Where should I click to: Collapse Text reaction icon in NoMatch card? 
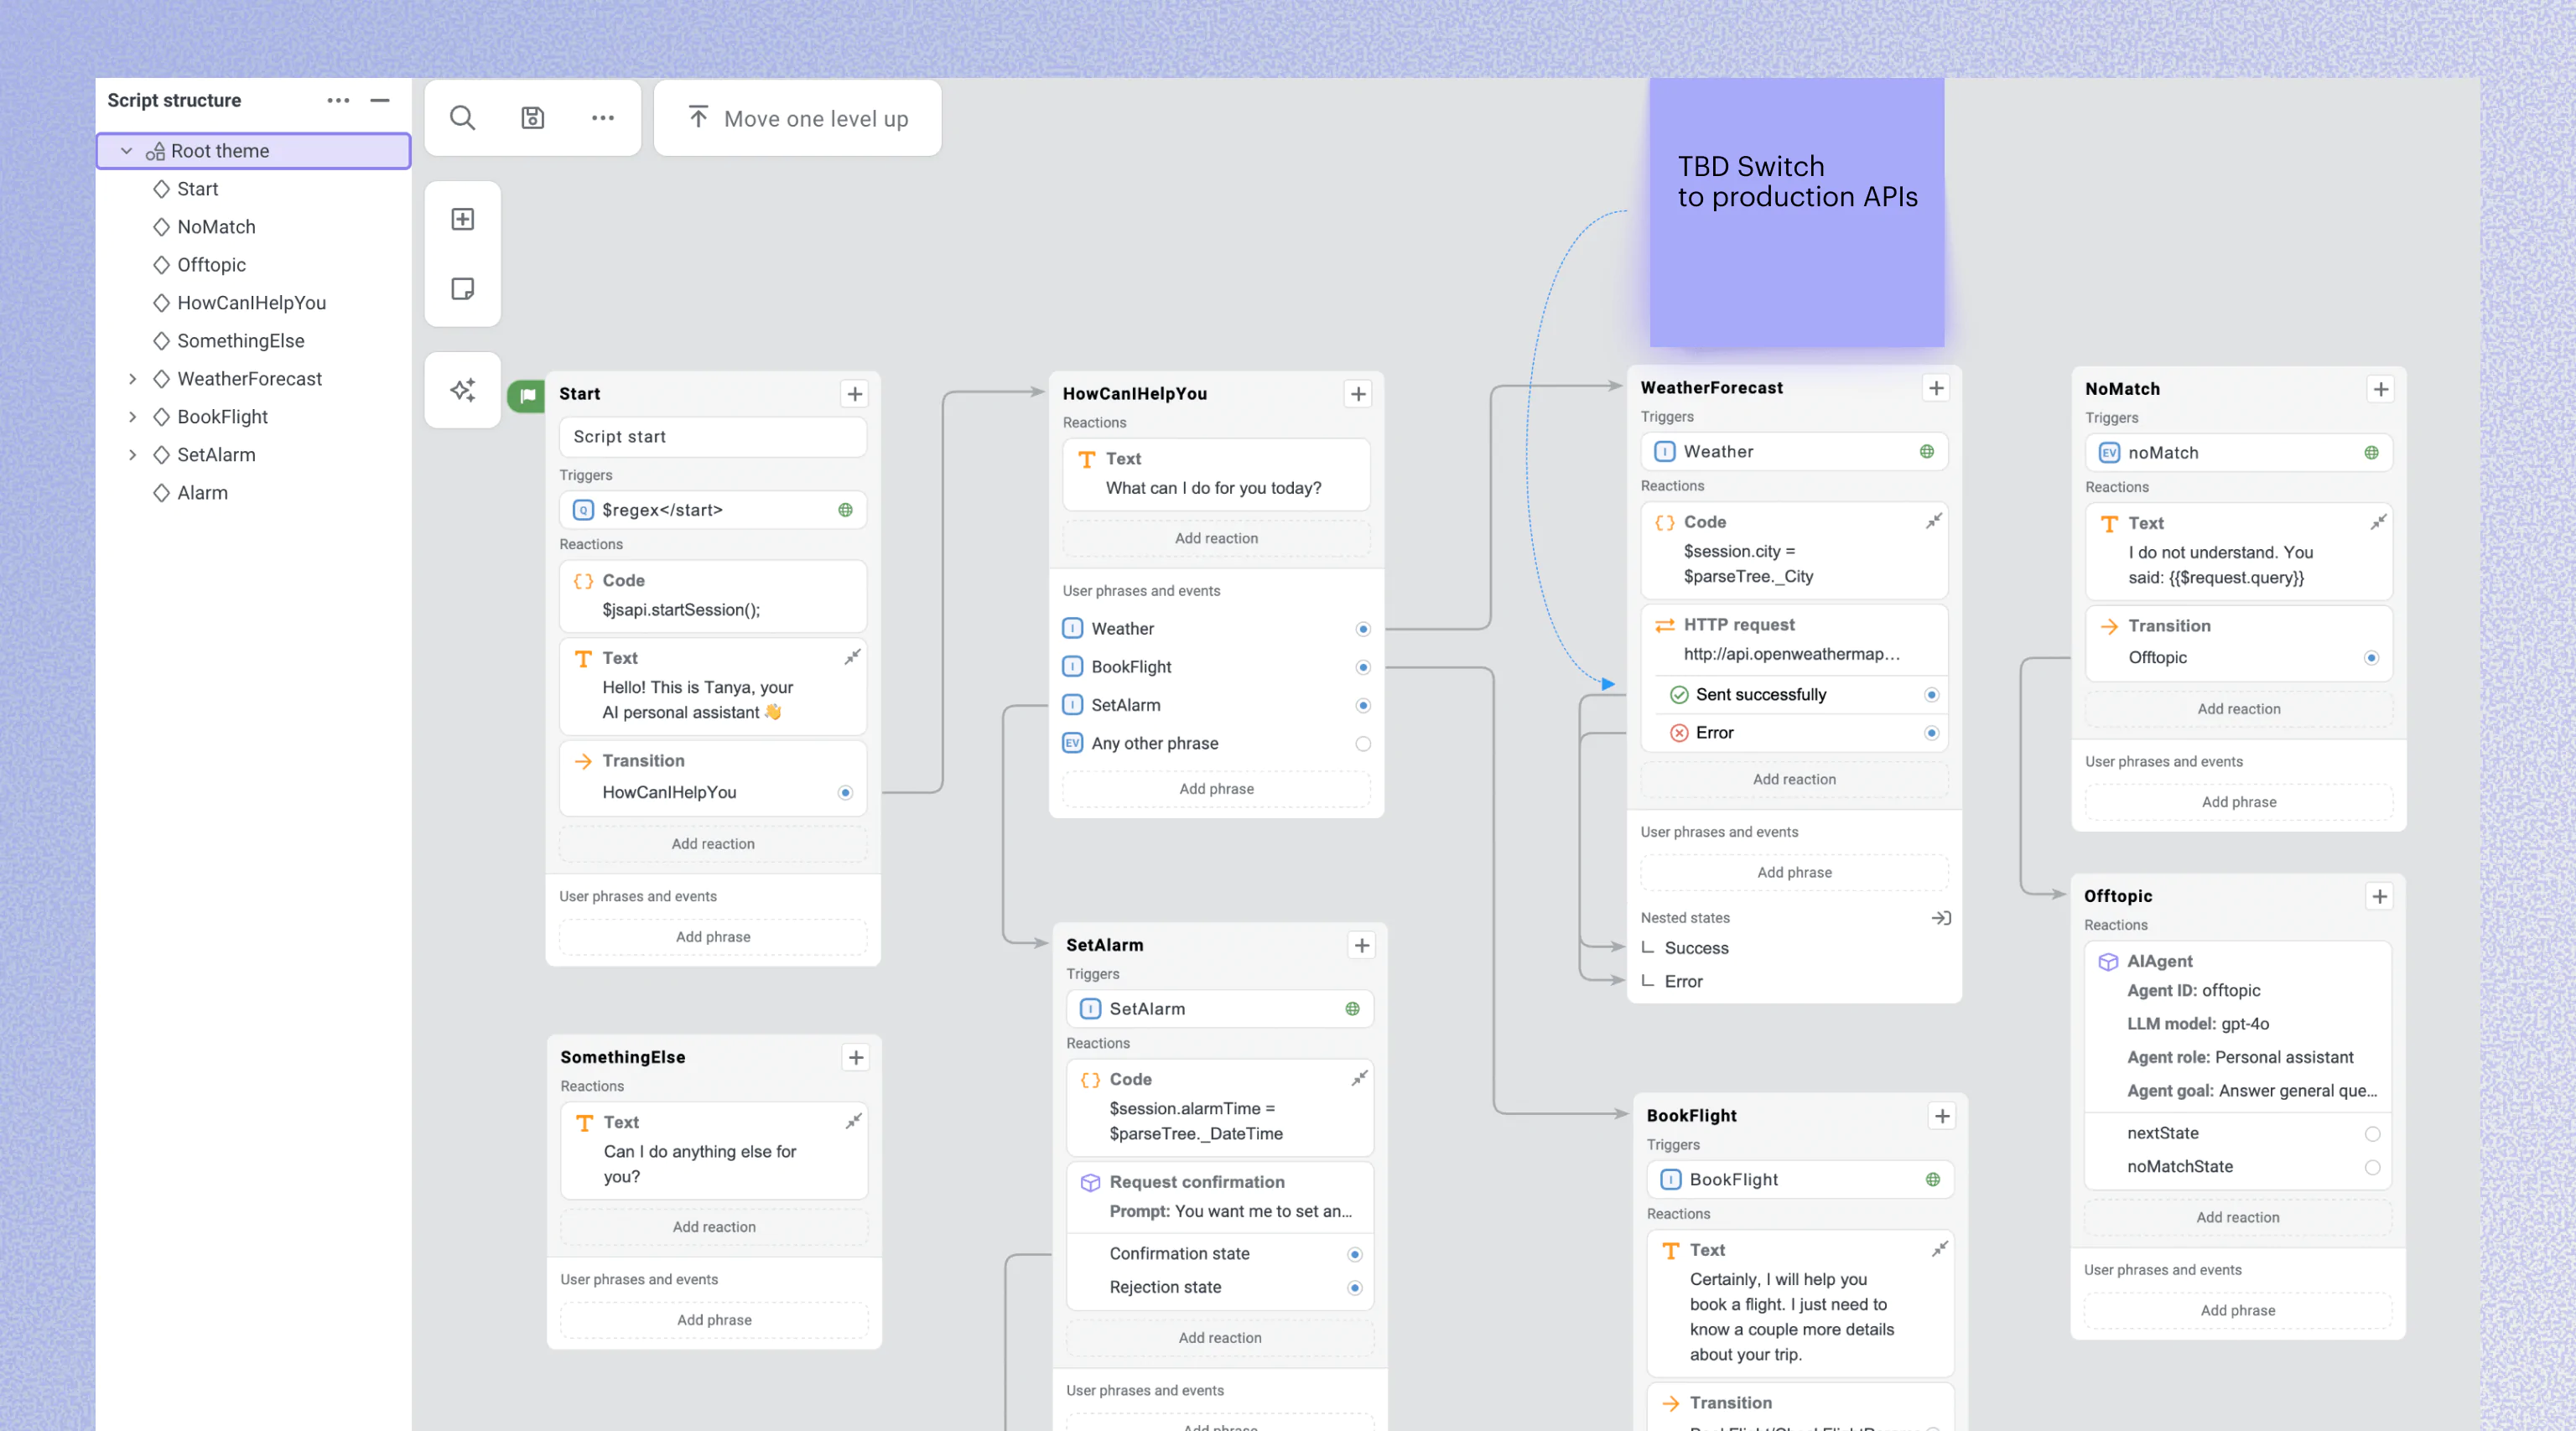pos(2378,522)
